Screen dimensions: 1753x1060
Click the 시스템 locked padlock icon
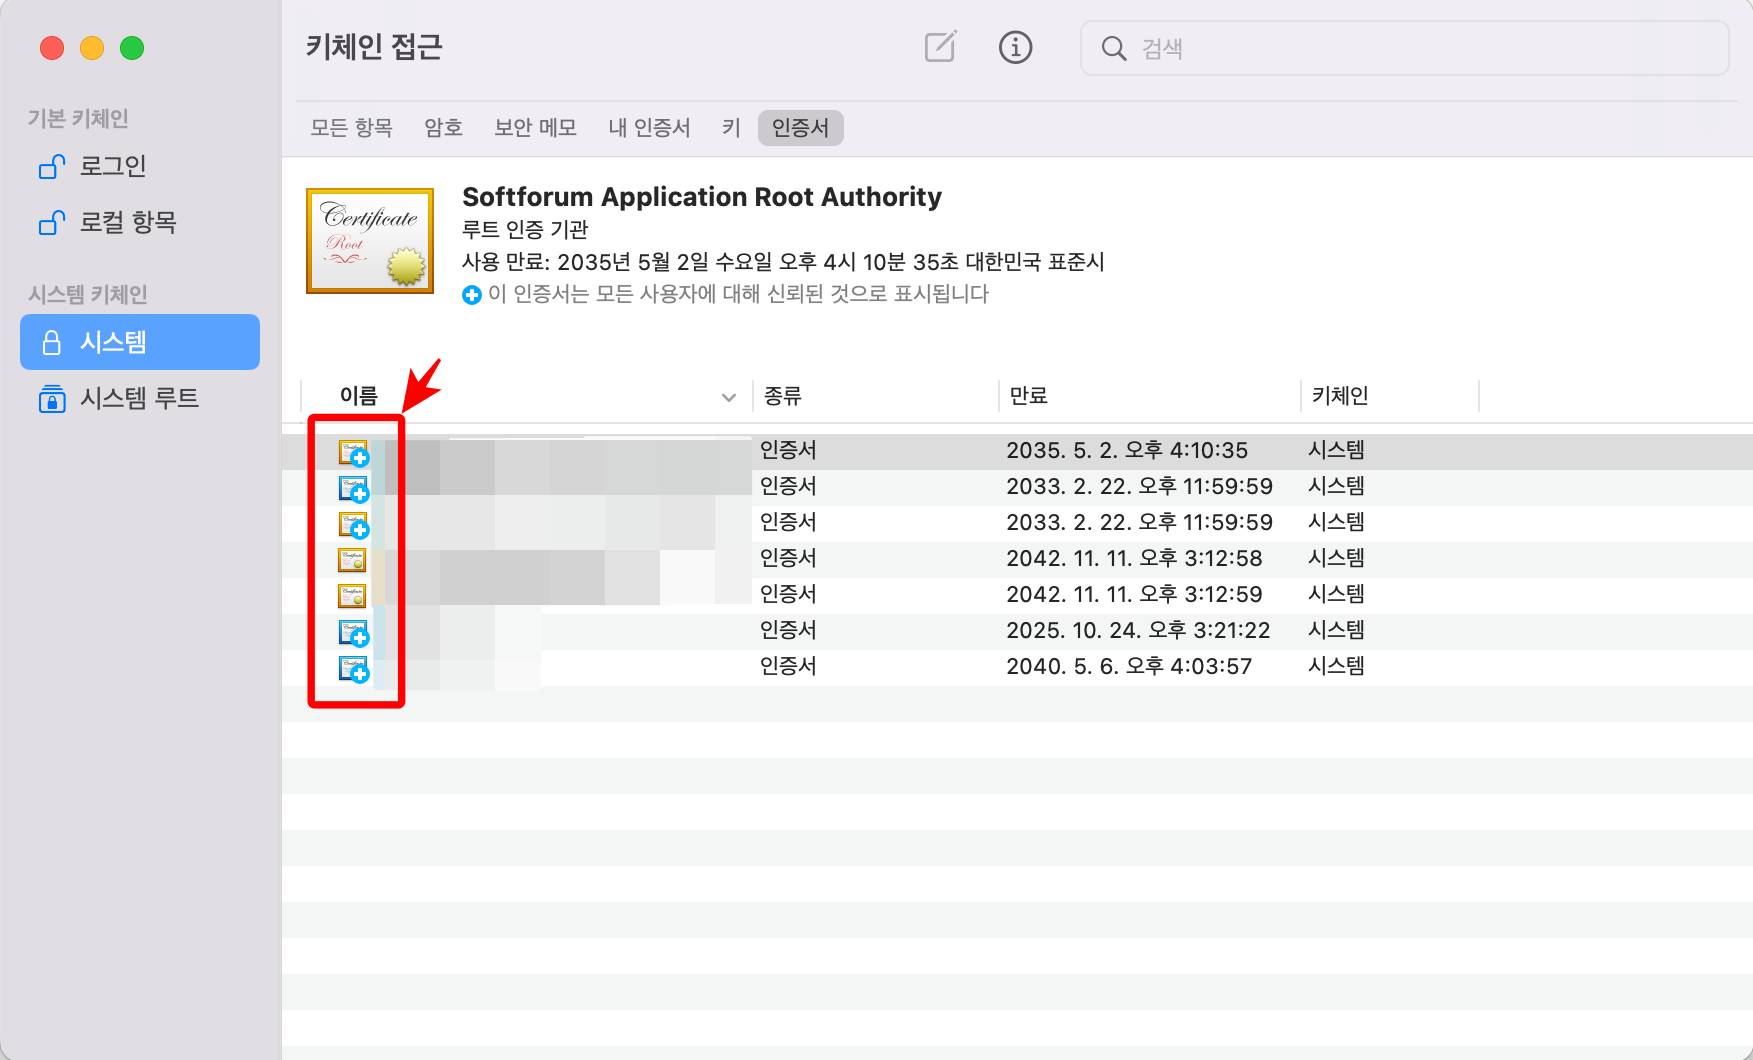click(x=52, y=342)
